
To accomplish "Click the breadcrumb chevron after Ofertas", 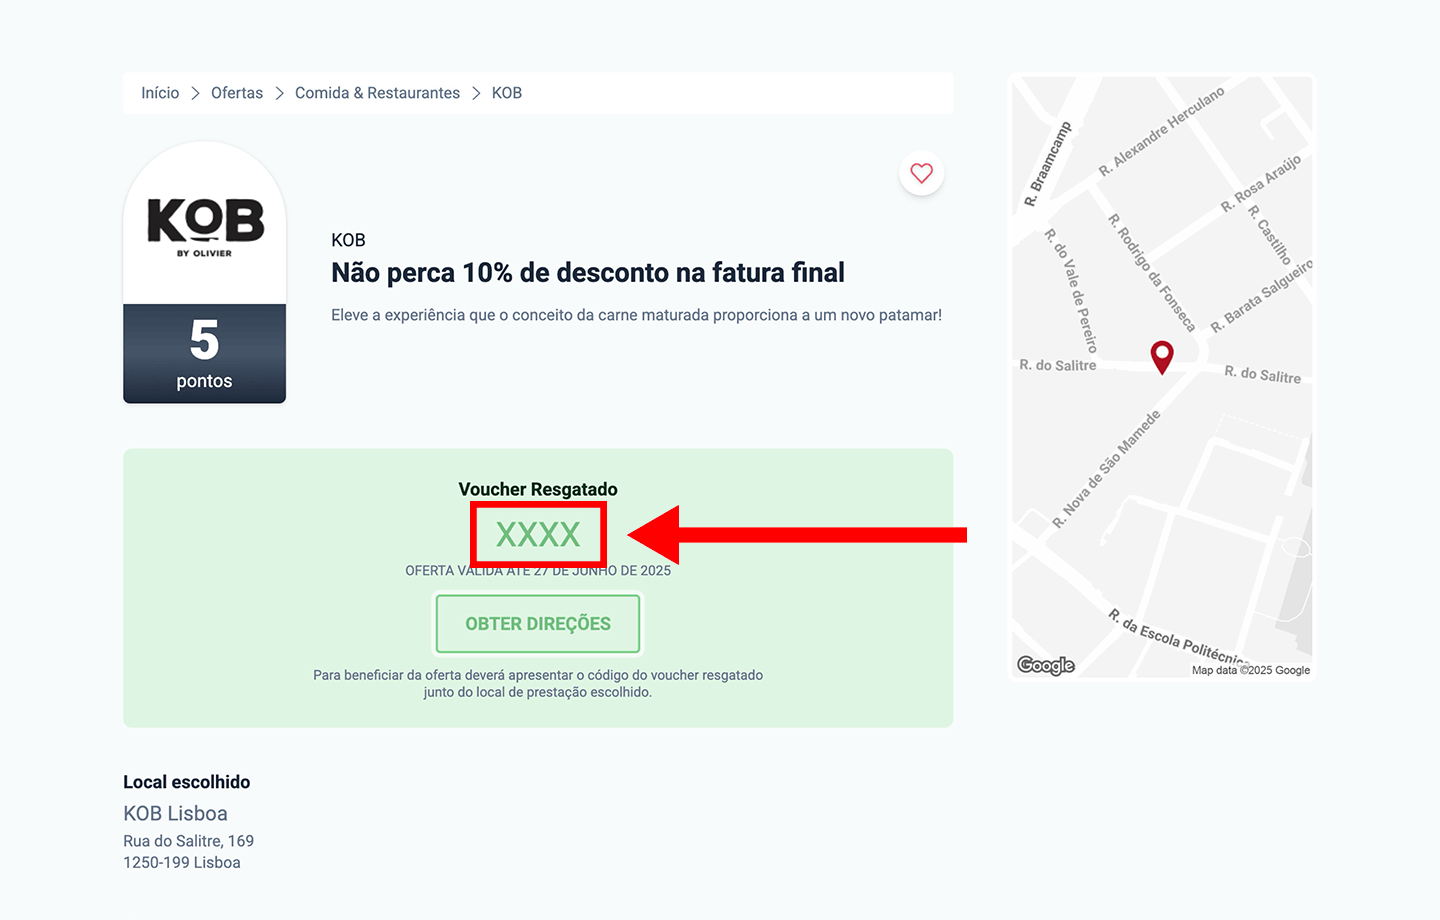I will [279, 92].
